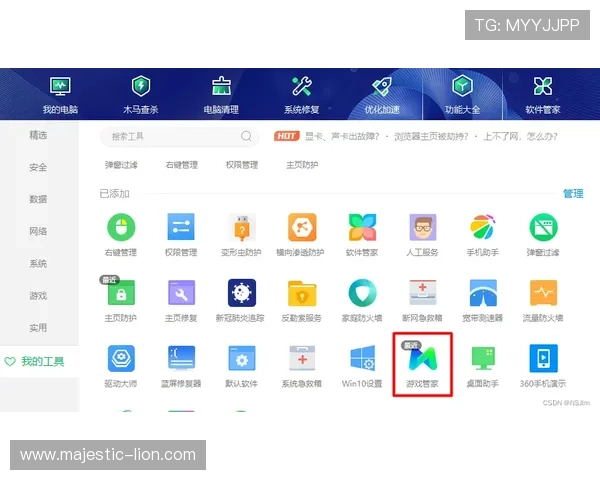Open 手机助手 tool

pyautogui.click(x=483, y=235)
